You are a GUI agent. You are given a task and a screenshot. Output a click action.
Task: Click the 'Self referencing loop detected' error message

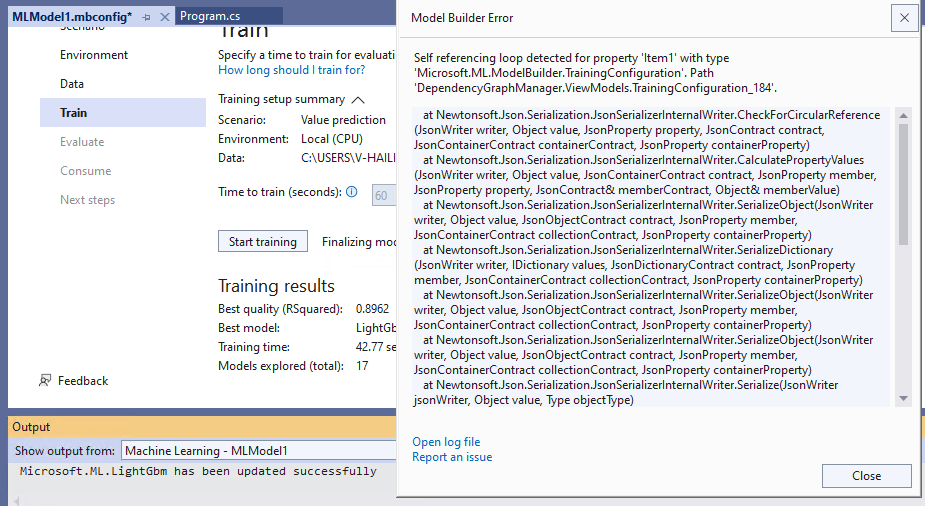click(x=595, y=73)
